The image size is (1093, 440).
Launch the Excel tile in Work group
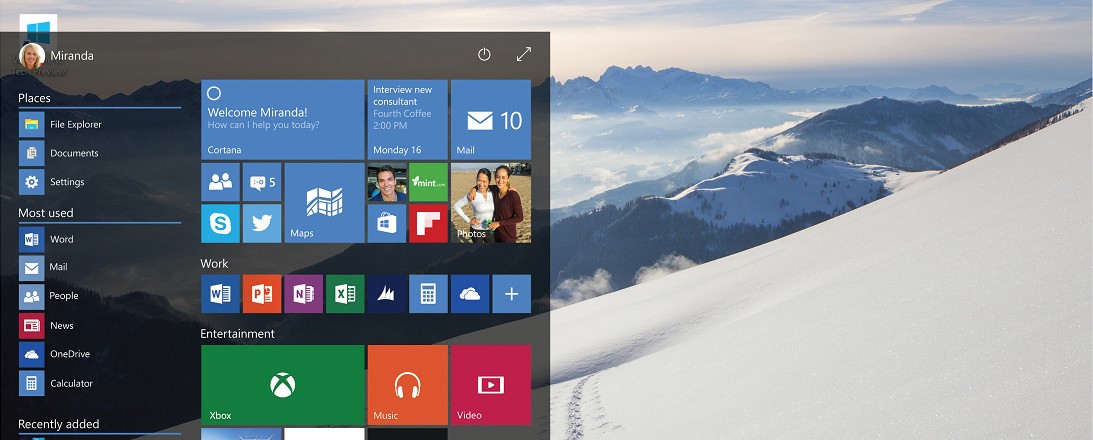(x=345, y=294)
